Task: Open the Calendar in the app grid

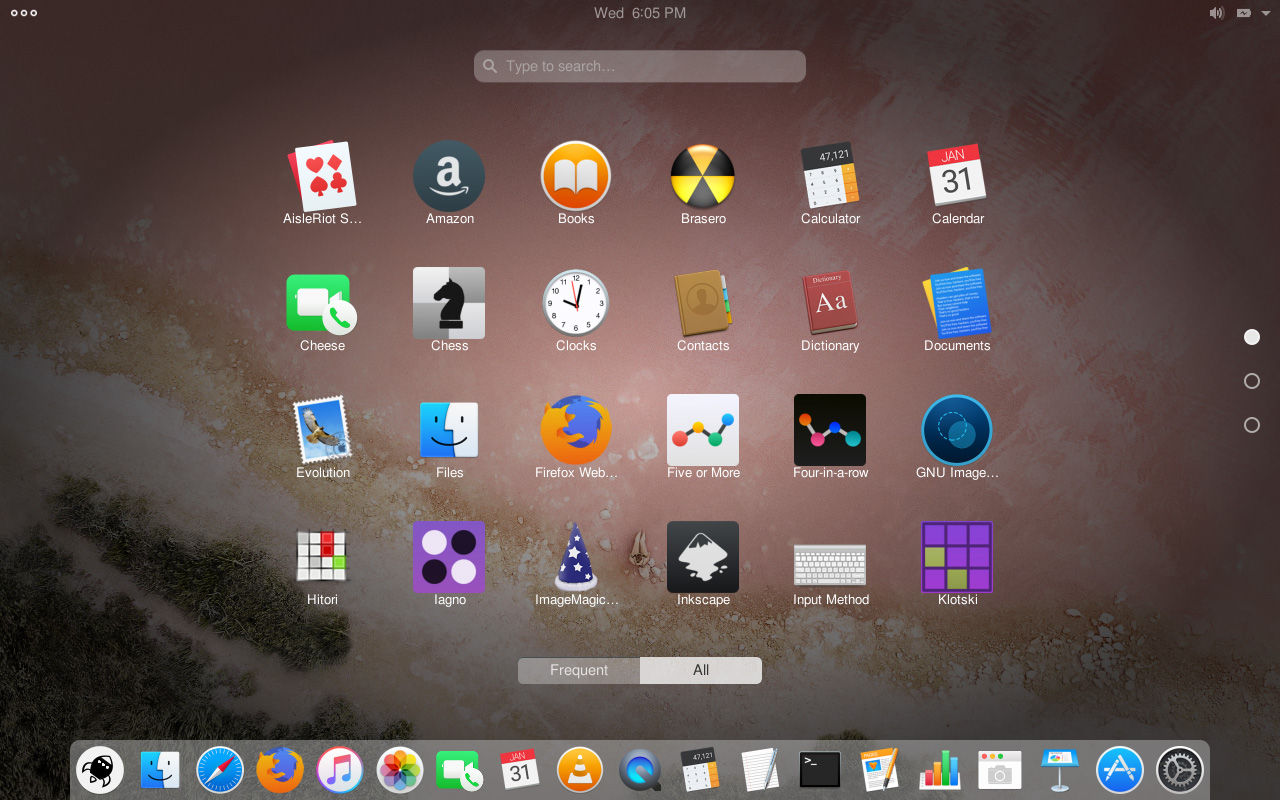Action: coord(957,176)
